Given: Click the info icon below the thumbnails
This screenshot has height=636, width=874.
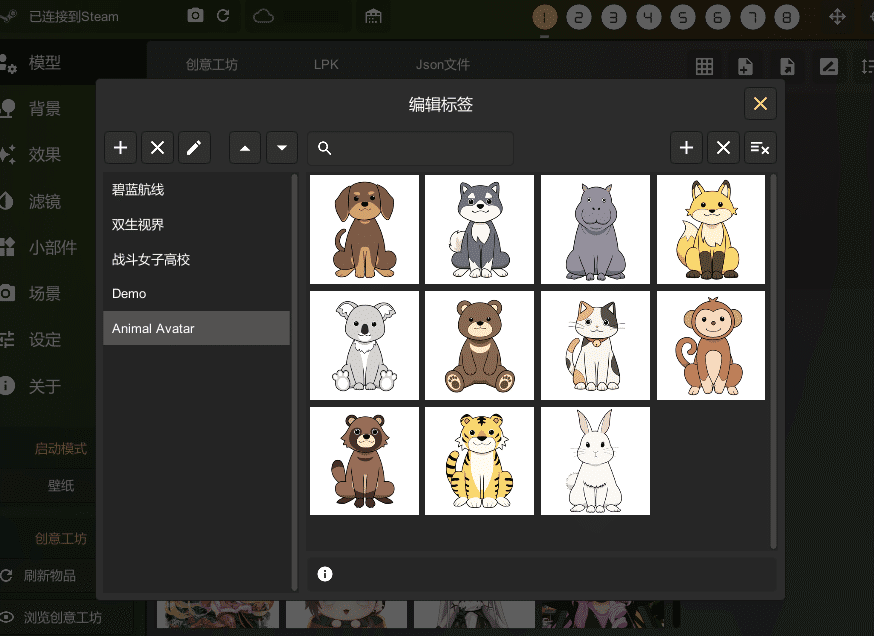Looking at the screenshot, I should (x=325, y=574).
